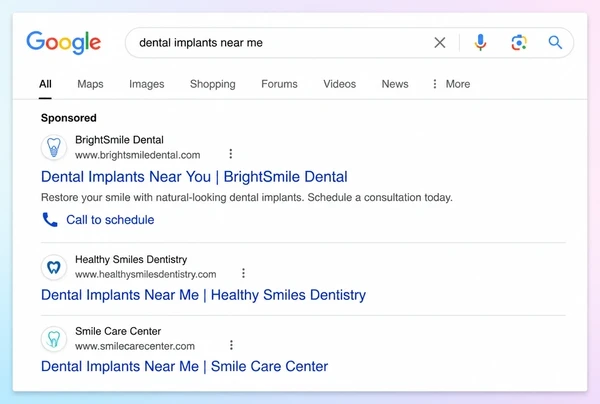
Task: Click the Smile Care Center tooth favicon
Action: (54, 339)
